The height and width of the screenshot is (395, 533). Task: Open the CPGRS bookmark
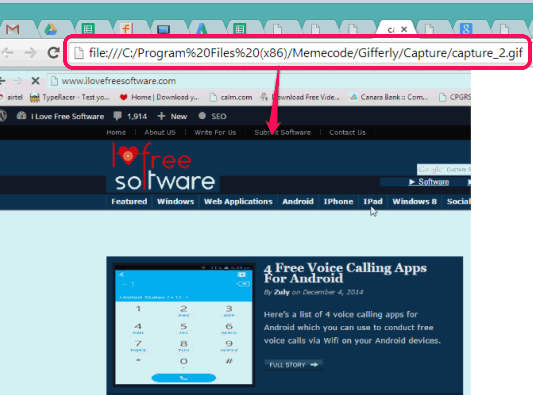455,97
